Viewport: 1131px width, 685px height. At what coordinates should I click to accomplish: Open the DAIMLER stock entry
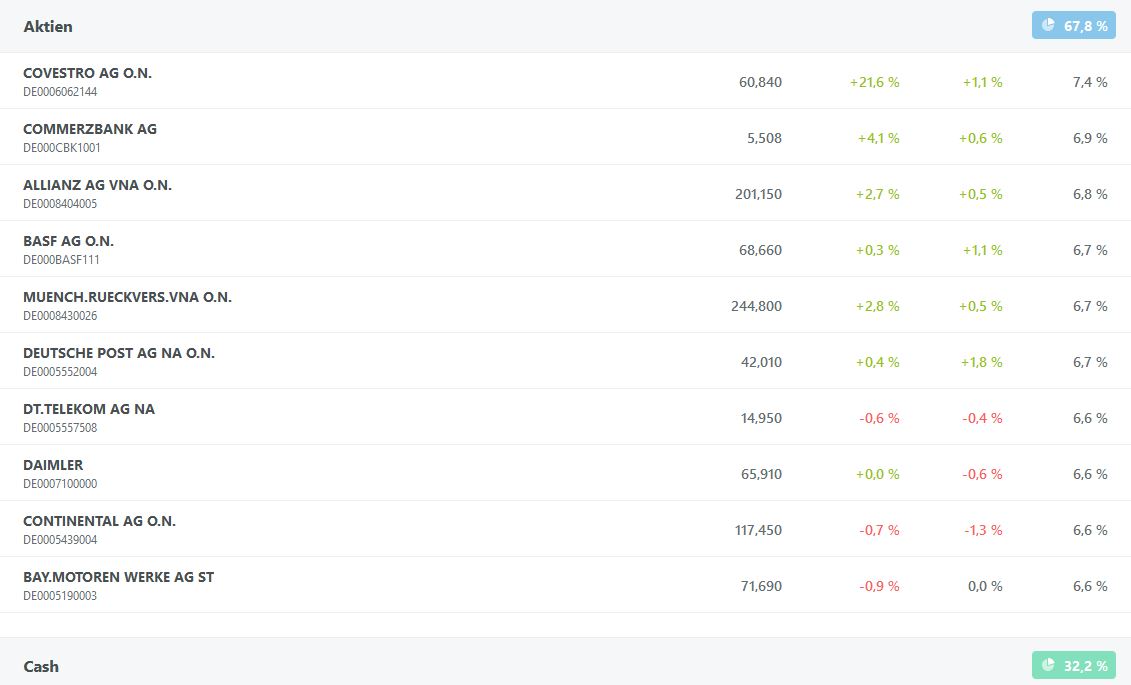pyautogui.click(x=53, y=465)
